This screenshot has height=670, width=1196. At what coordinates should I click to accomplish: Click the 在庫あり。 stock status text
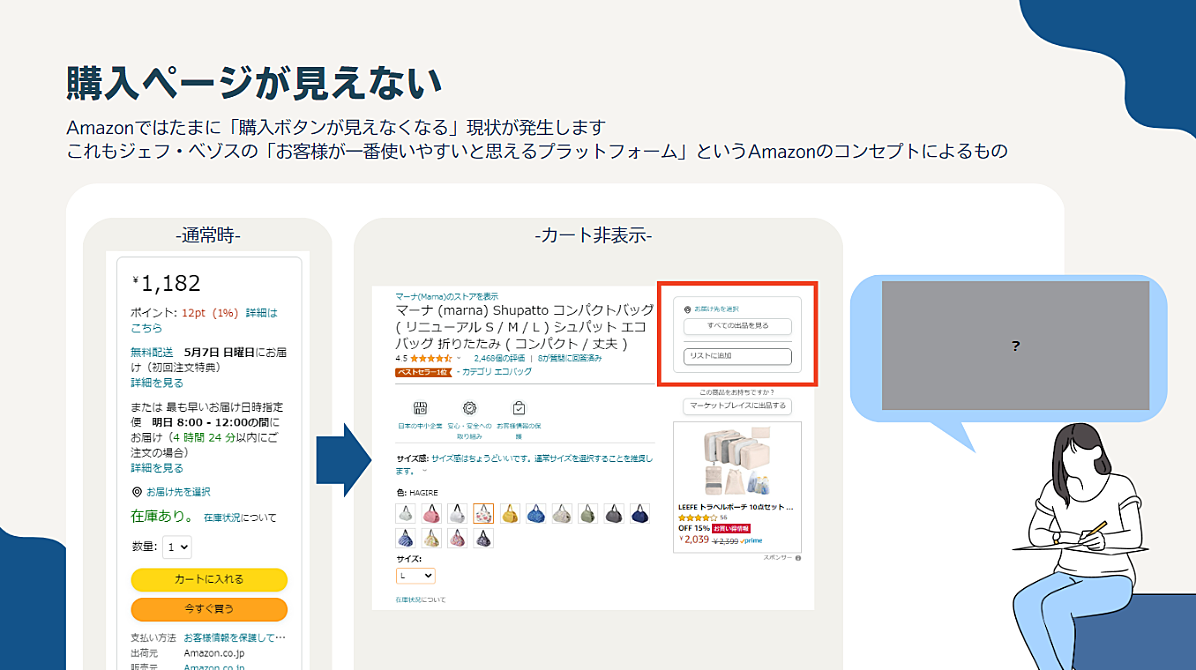tap(162, 517)
